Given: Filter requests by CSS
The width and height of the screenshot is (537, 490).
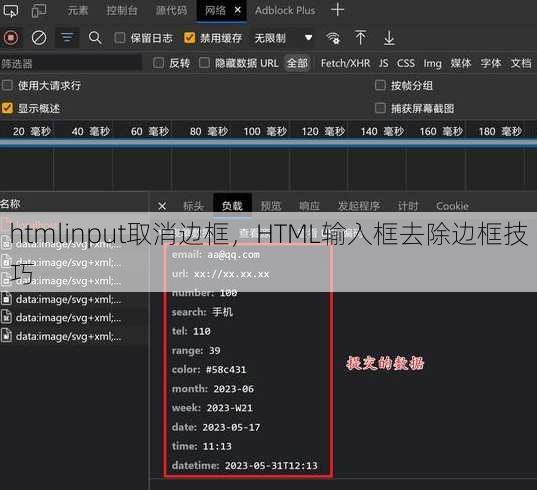Looking at the screenshot, I should click(405, 63).
